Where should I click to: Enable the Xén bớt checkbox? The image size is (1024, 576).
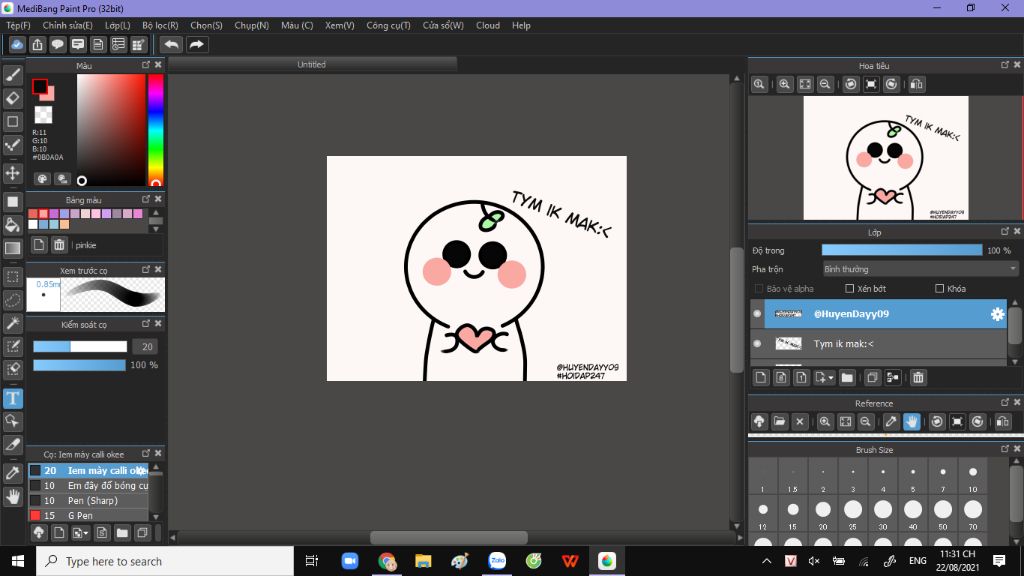point(849,289)
